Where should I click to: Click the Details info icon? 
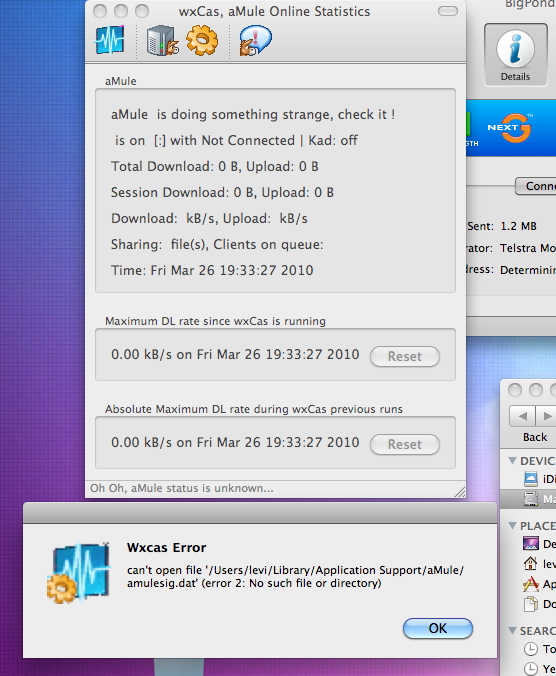515,49
